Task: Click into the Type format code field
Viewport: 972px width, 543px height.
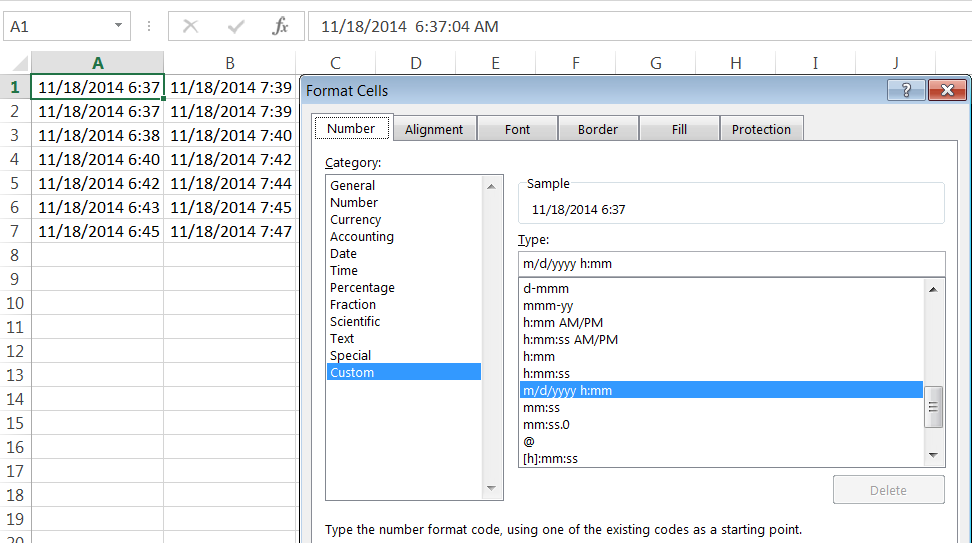Action: (730, 264)
